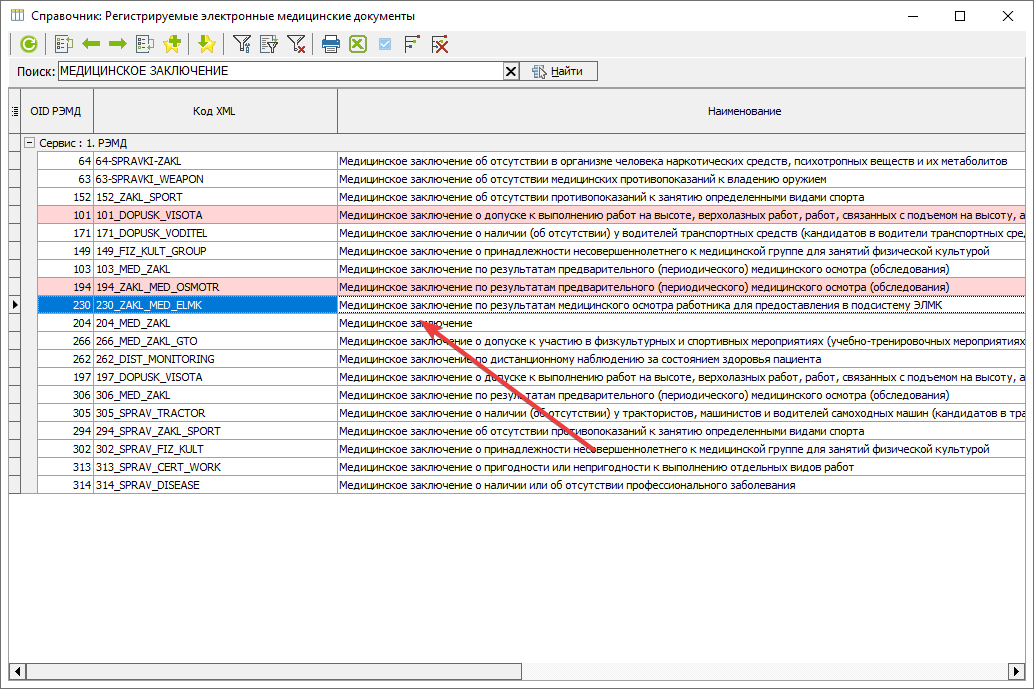The width and height of the screenshot is (1034, 689).
Task: Sort by Наименование column header
Action: [x=682, y=111]
